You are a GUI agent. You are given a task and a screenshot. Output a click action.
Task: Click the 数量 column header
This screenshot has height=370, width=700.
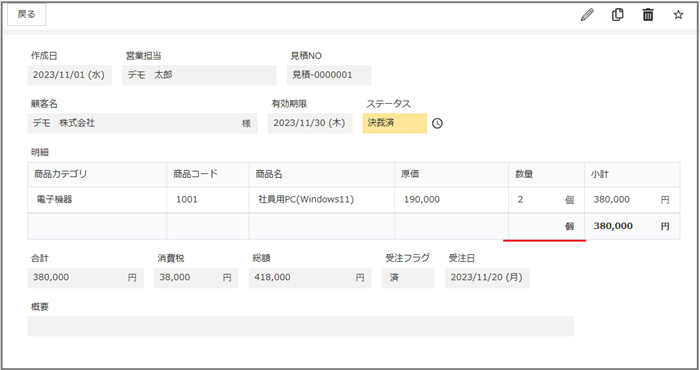coord(546,175)
